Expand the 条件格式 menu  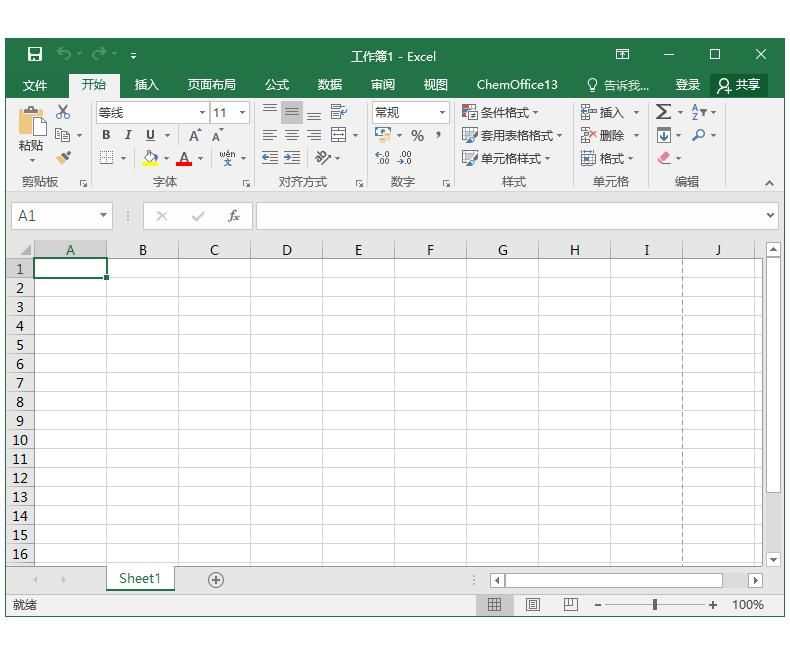point(501,112)
